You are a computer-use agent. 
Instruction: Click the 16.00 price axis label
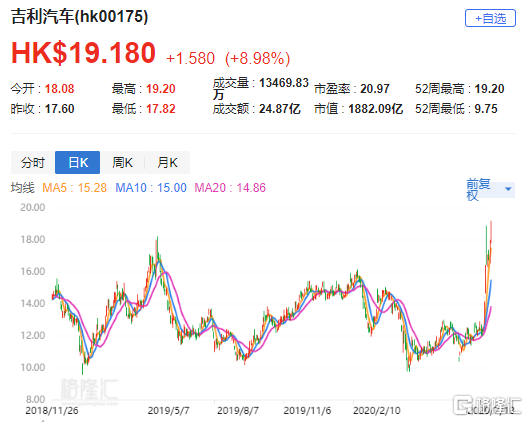click(33, 271)
